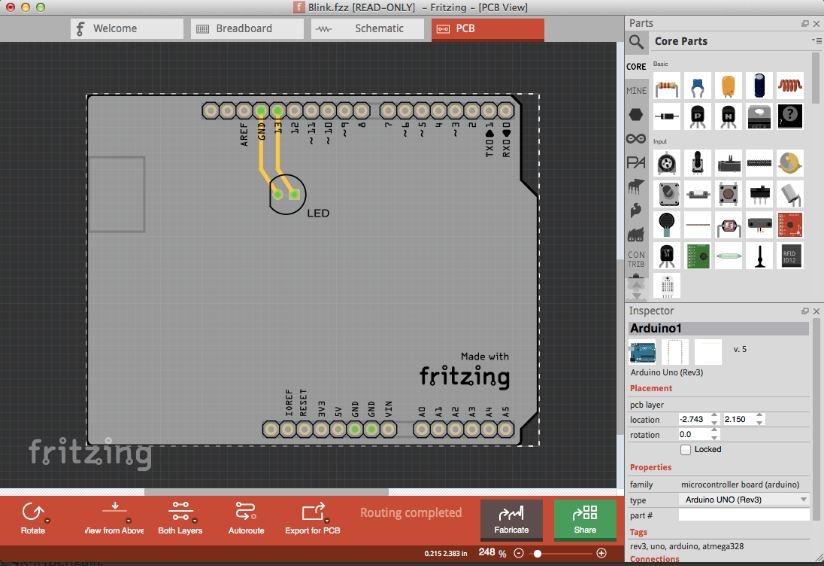The width and height of the screenshot is (824, 566).
Task: Select the PNP transistor marked P
Action: pos(697,116)
